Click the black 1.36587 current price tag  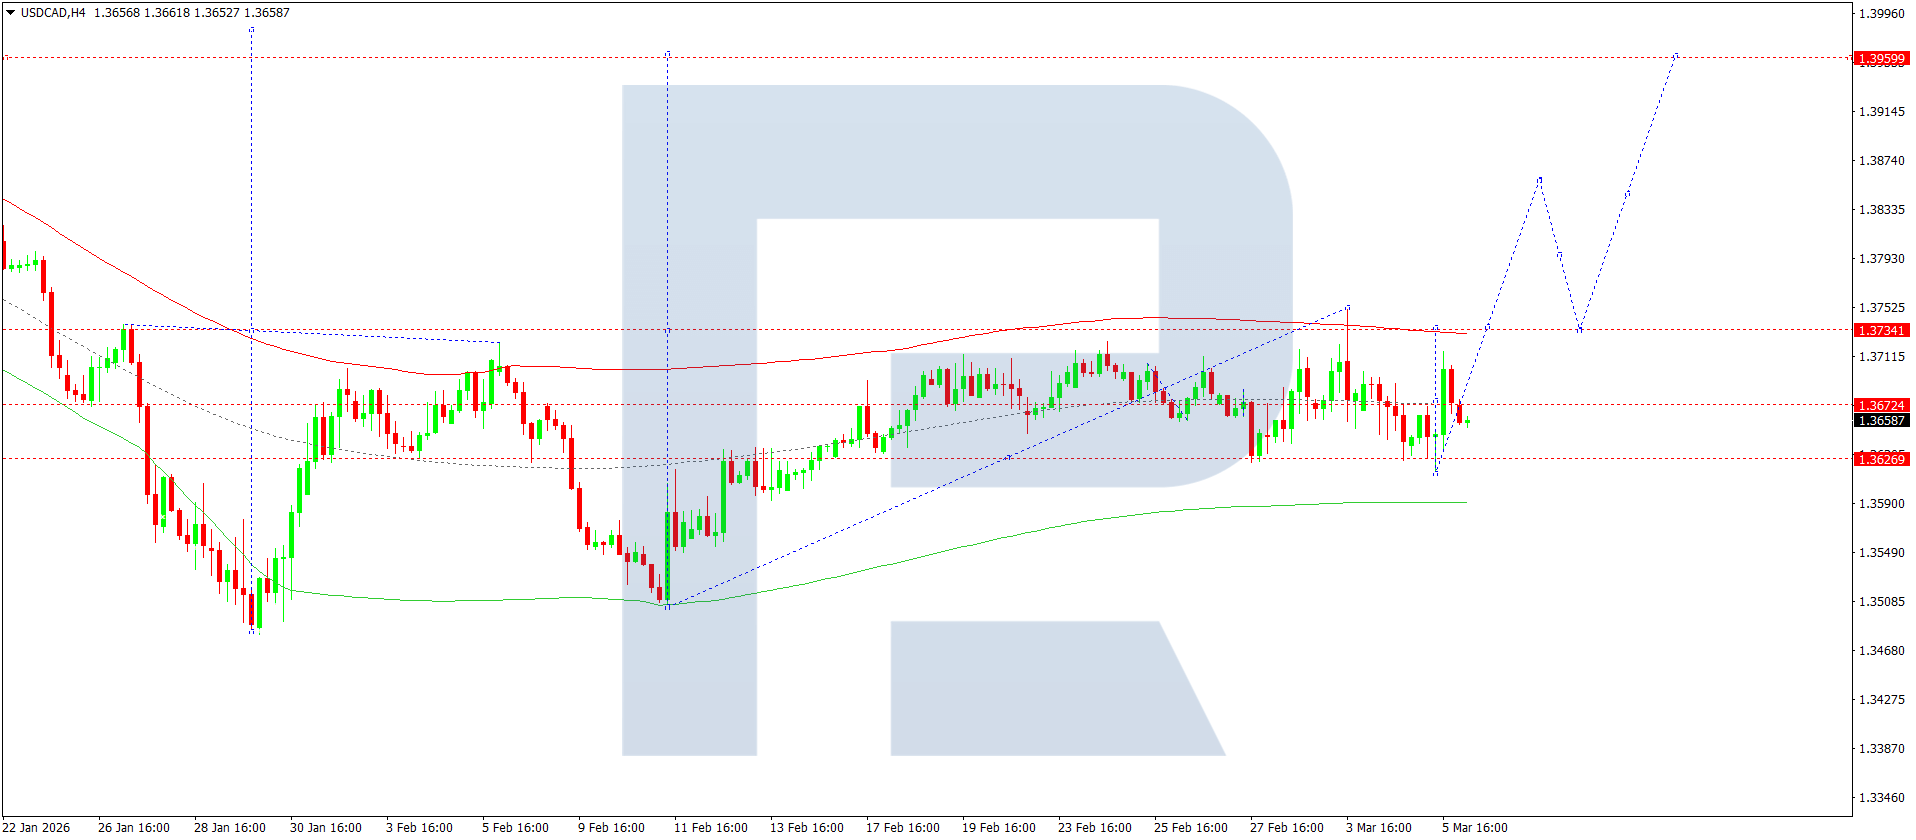[x=1880, y=421]
